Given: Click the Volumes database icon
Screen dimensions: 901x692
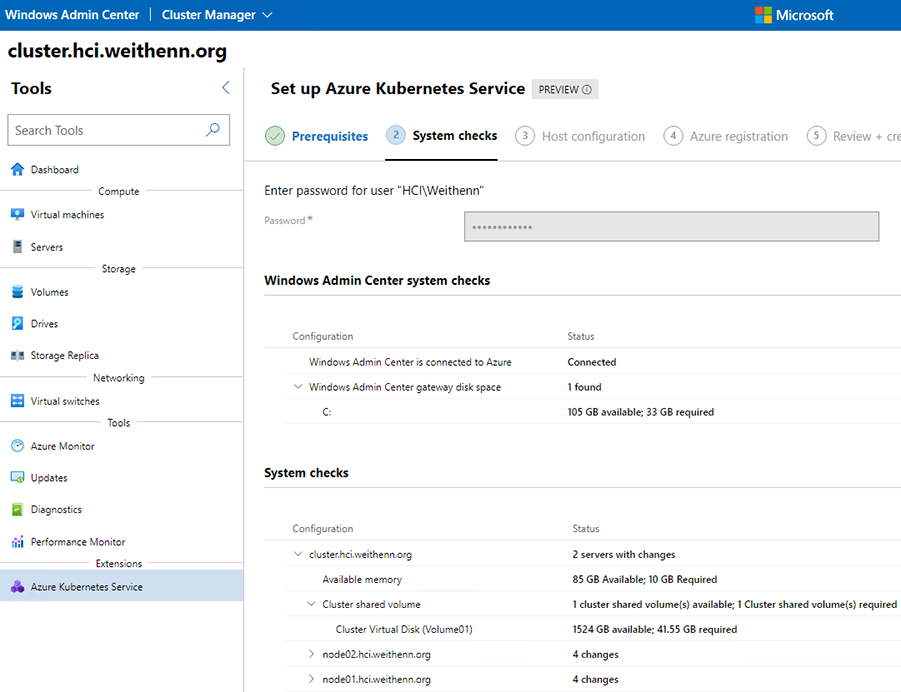Looking at the screenshot, I should [x=17, y=291].
